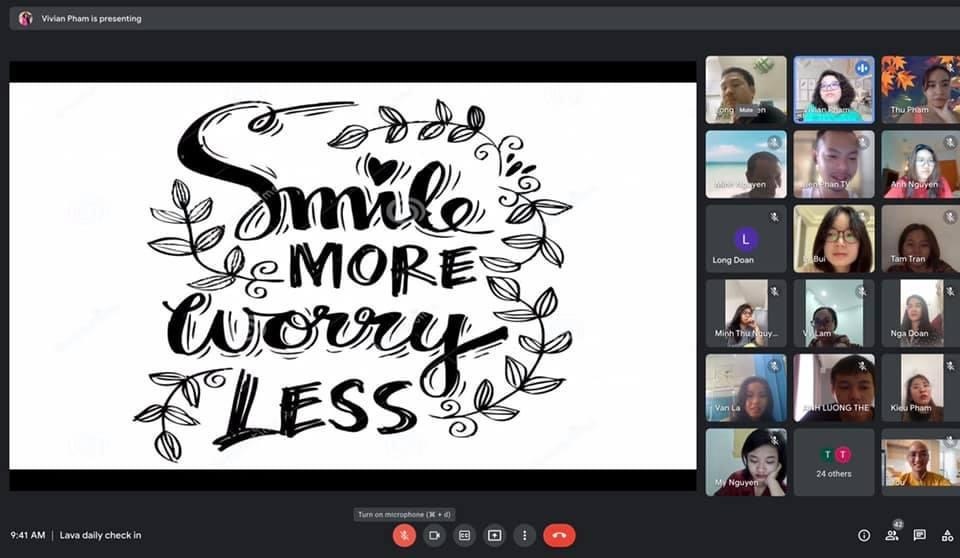Open meeting details info icon
The image size is (960, 558).
(864, 535)
